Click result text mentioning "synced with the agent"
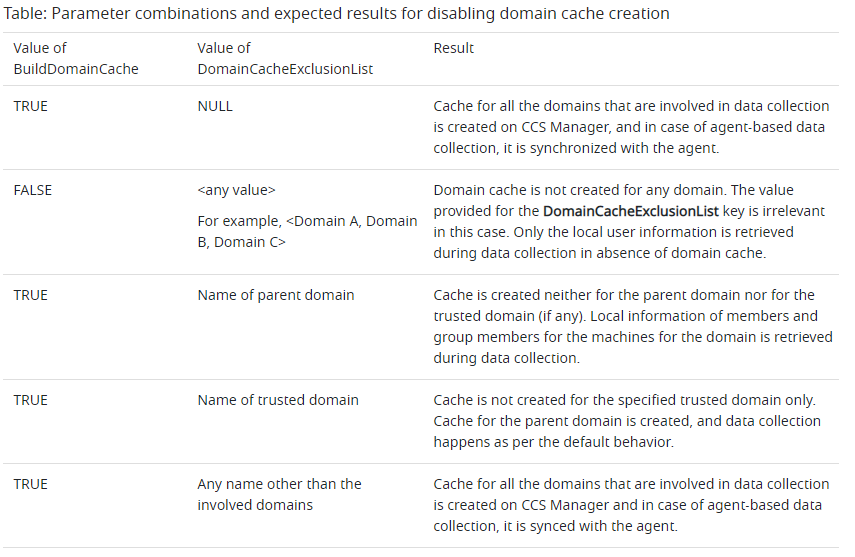Screen dimensions: 855x557 pos(631,505)
